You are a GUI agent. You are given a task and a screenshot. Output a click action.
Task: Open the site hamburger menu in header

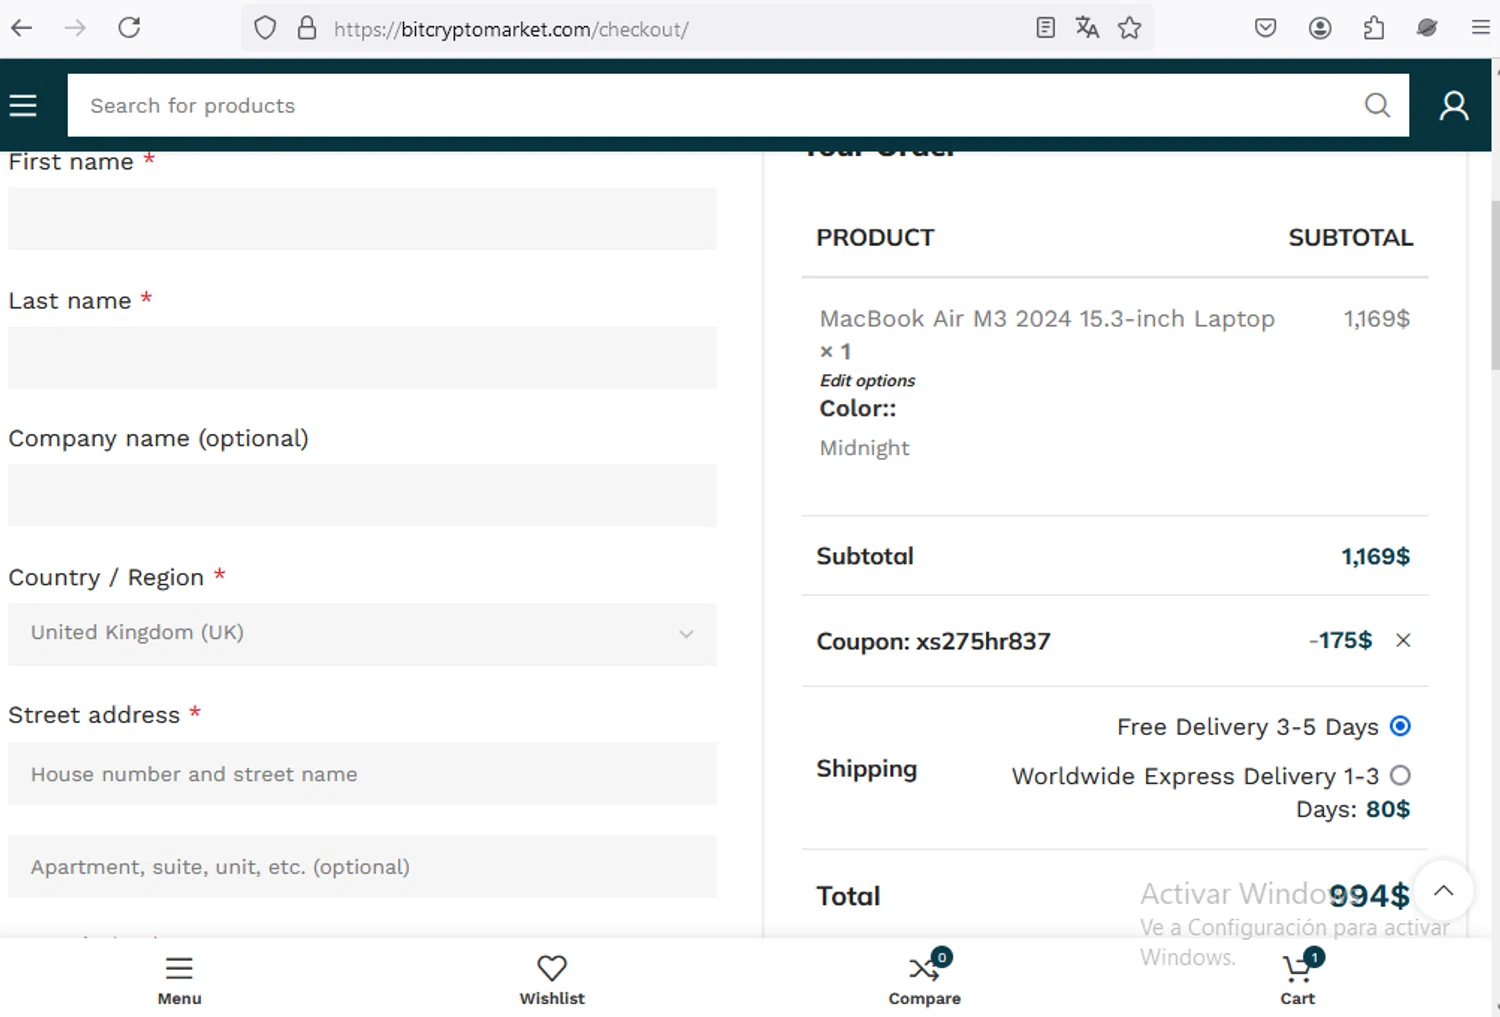23,105
